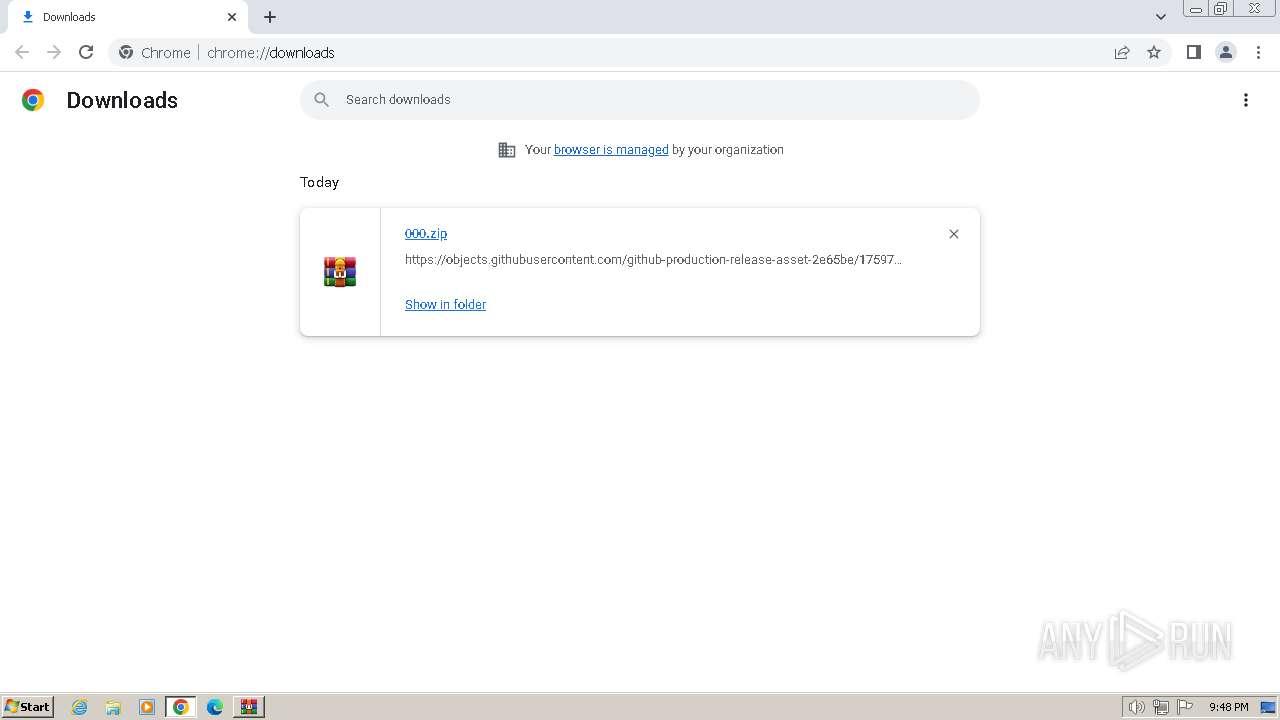The image size is (1280, 720).
Task: Bookmark this page with the star
Action: click(1154, 52)
